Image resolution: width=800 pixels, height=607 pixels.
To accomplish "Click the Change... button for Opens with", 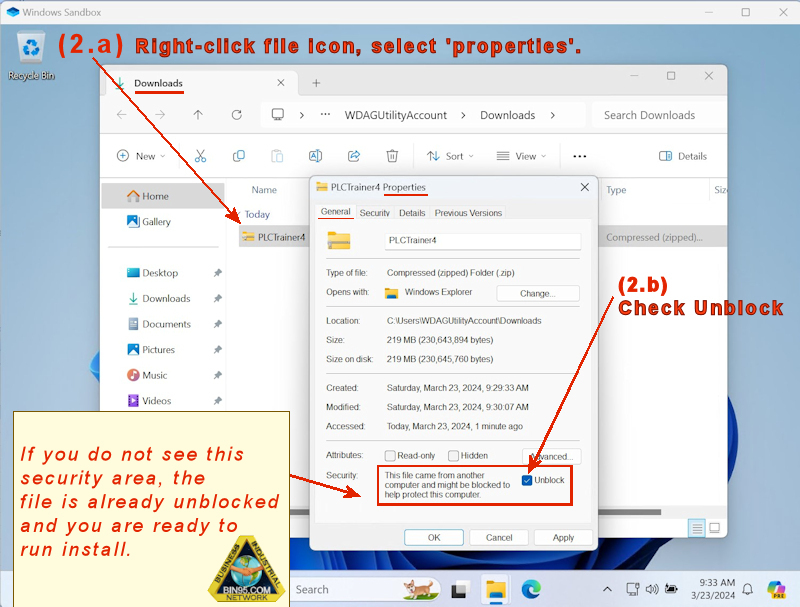I will click(x=538, y=293).
